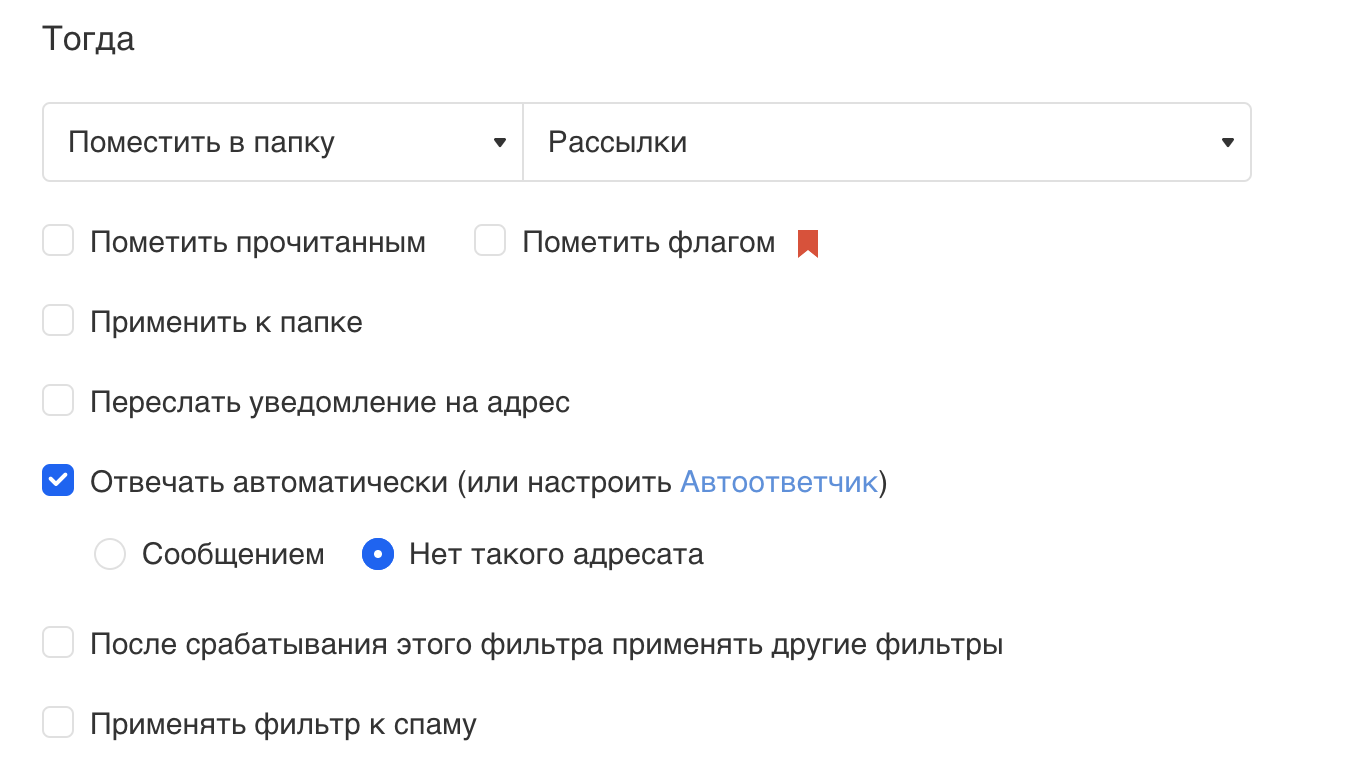Enable applying other filters after this filter
The height and width of the screenshot is (780, 1358).
pyautogui.click(x=58, y=643)
